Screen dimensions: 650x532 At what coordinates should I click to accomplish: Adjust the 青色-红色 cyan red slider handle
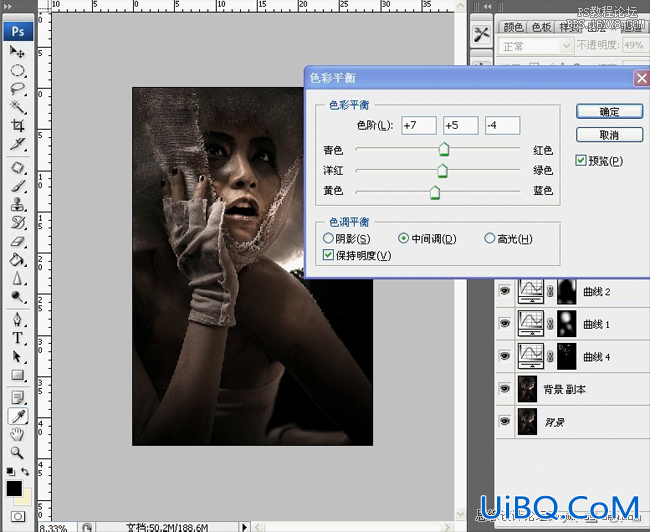(x=444, y=149)
